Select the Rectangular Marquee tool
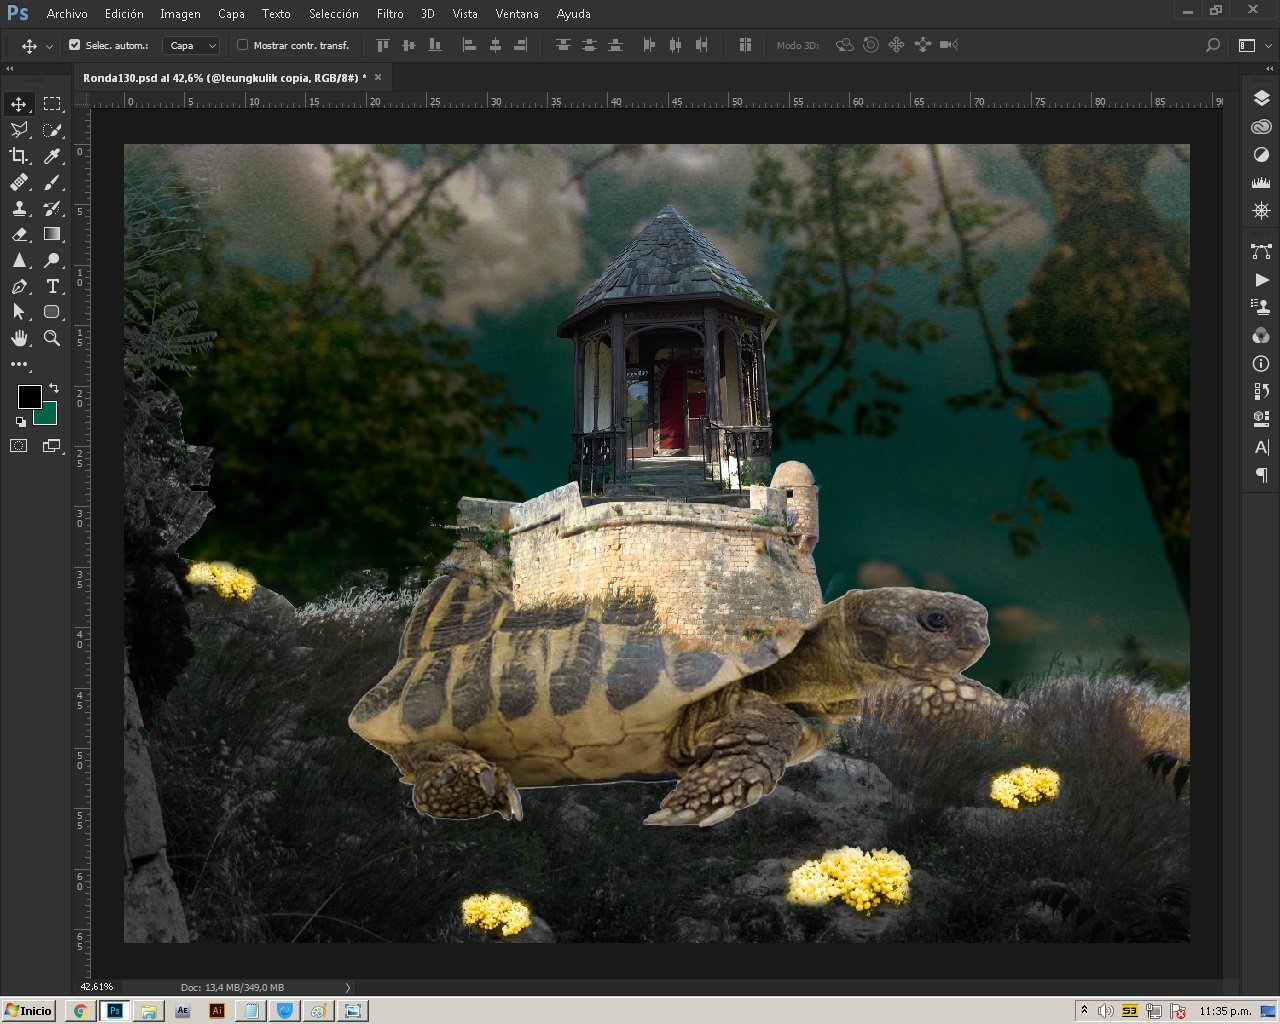Image resolution: width=1280 pixels, height=1024 pixels. point(52,104)
